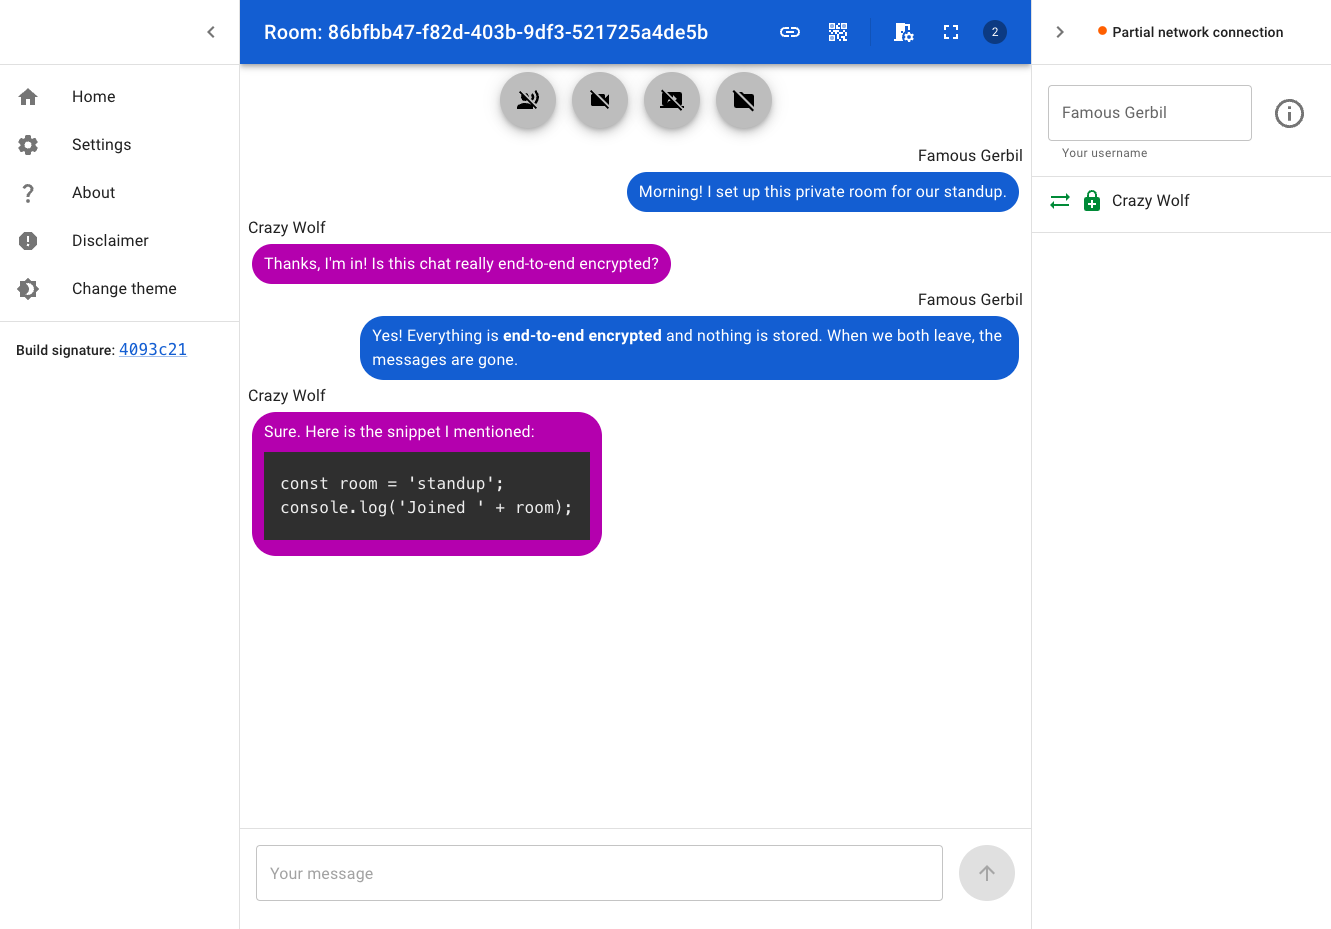1331x929 pixels.
Task: Open build signature link 4093c21
Action: coord(153,350)
